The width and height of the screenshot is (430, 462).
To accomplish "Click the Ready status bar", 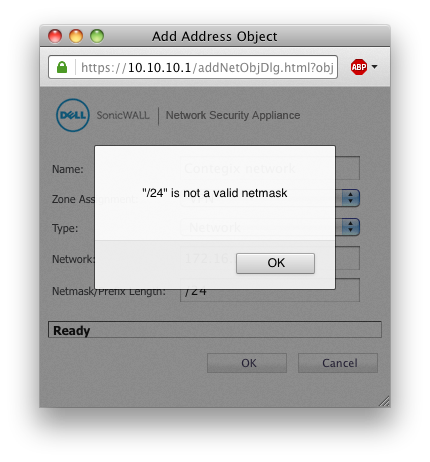I will [215, 330].
